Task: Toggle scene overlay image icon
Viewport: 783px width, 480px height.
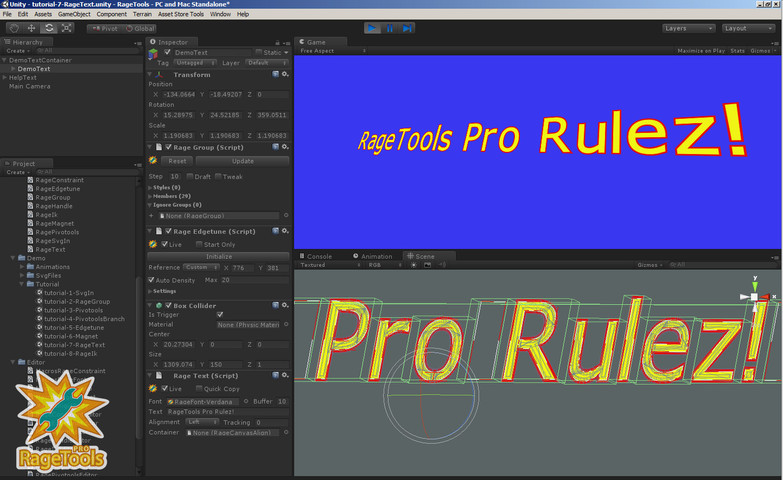Action: coord(427,265)
